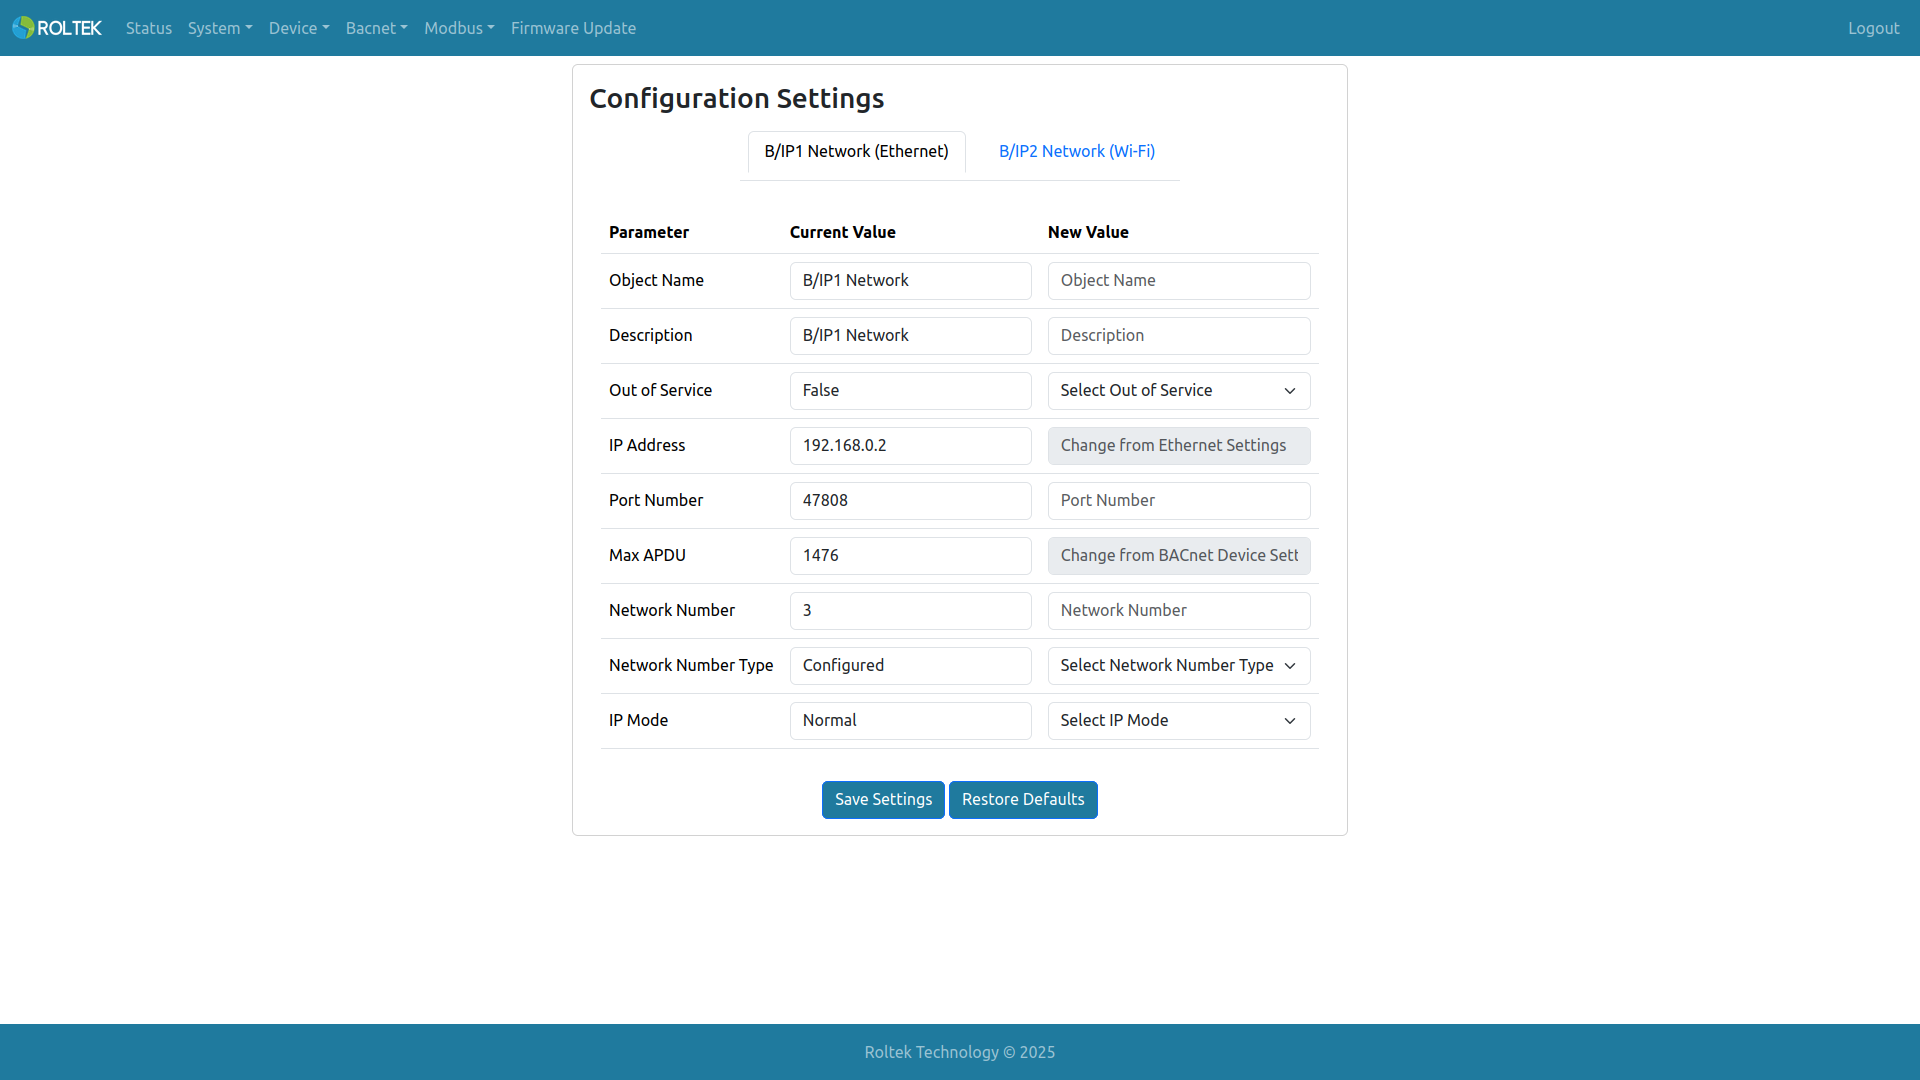Click the Parameter column header
Screen dimensions: 1920x1080
(649, 232)
